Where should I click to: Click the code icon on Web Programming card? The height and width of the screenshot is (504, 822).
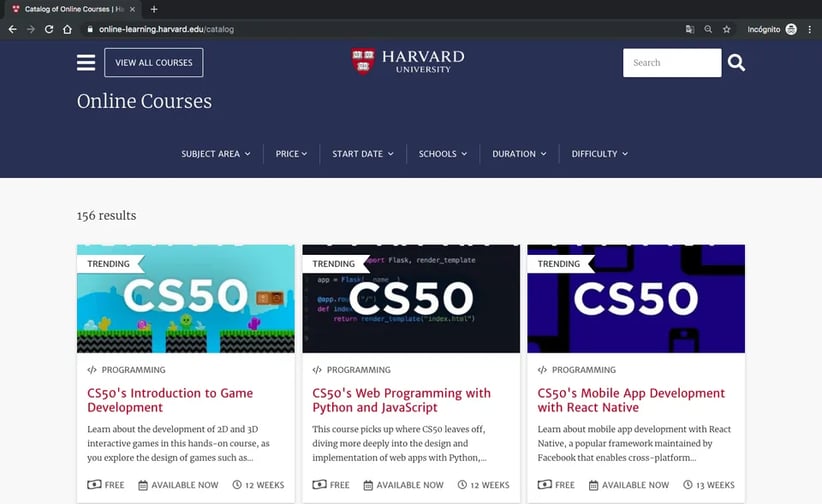(x=317, y=370)
